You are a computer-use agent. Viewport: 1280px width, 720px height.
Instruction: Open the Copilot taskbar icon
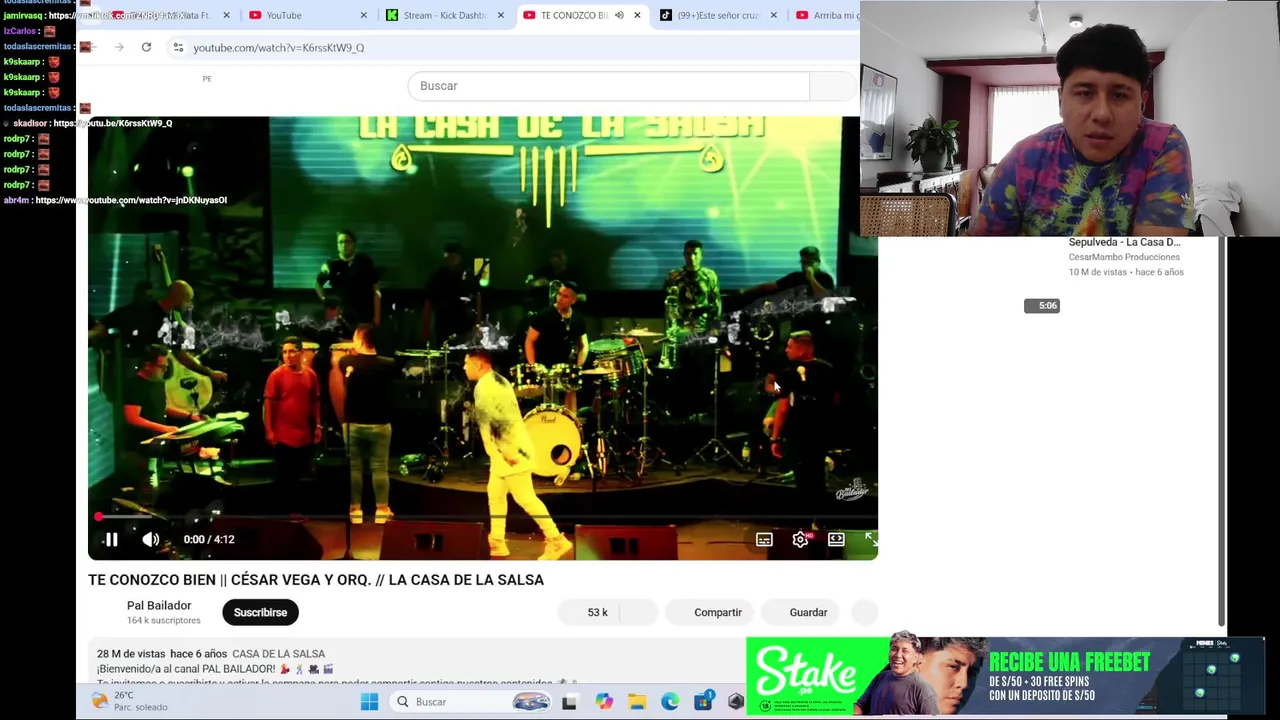point(603,702)
